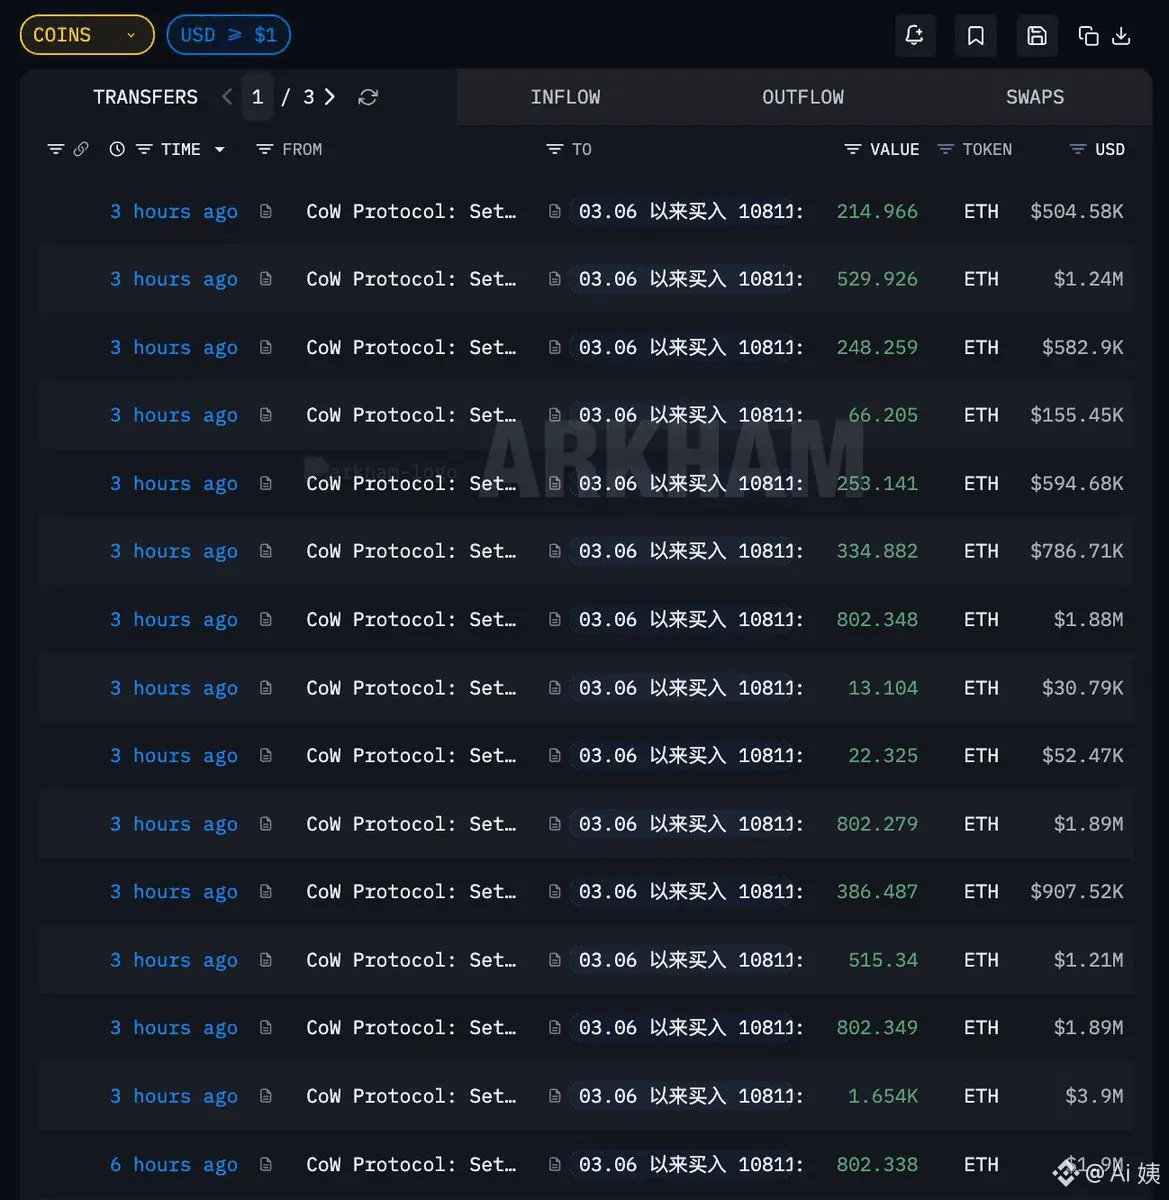Viewport: 1169px width, 1200px height.
Task: Open the leftmost column filter icon
Action: coord(56,149)
